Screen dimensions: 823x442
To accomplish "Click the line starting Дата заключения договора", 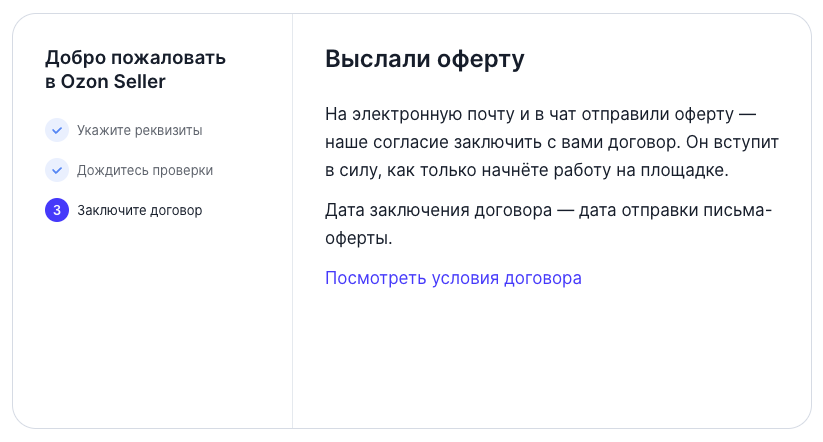I will (548, 210).
